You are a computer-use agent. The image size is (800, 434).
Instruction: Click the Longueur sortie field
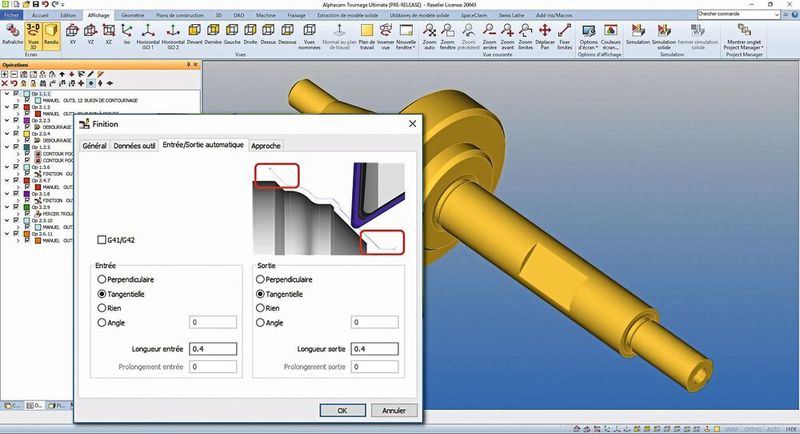pyautogui.click(x=374, y=349)
